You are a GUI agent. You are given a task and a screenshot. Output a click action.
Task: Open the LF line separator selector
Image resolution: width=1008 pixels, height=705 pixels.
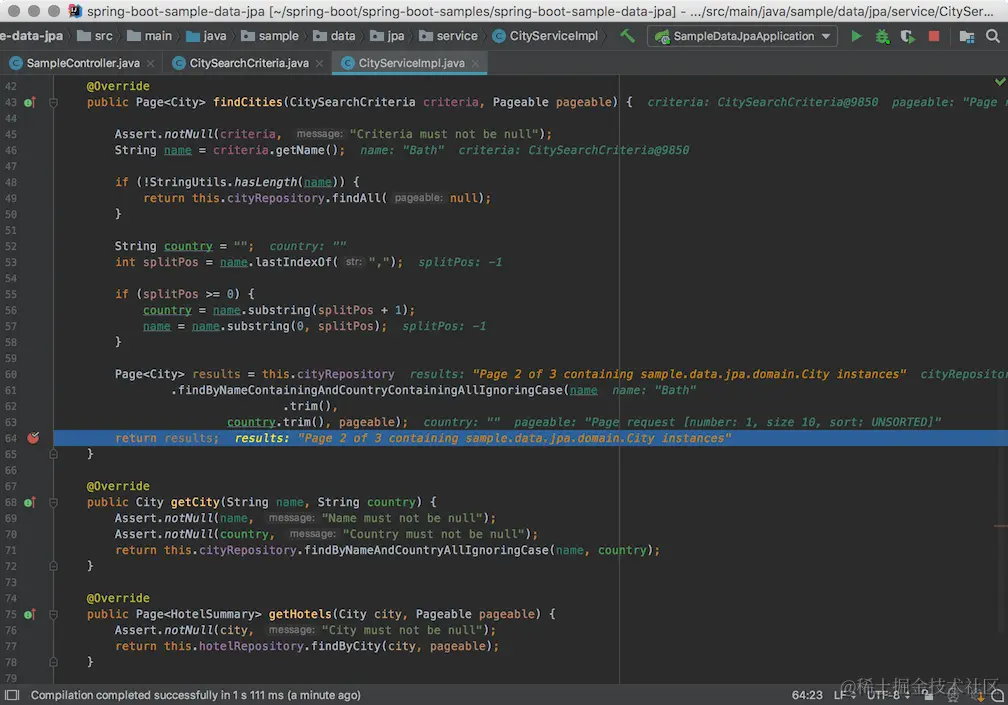[844, 695]
